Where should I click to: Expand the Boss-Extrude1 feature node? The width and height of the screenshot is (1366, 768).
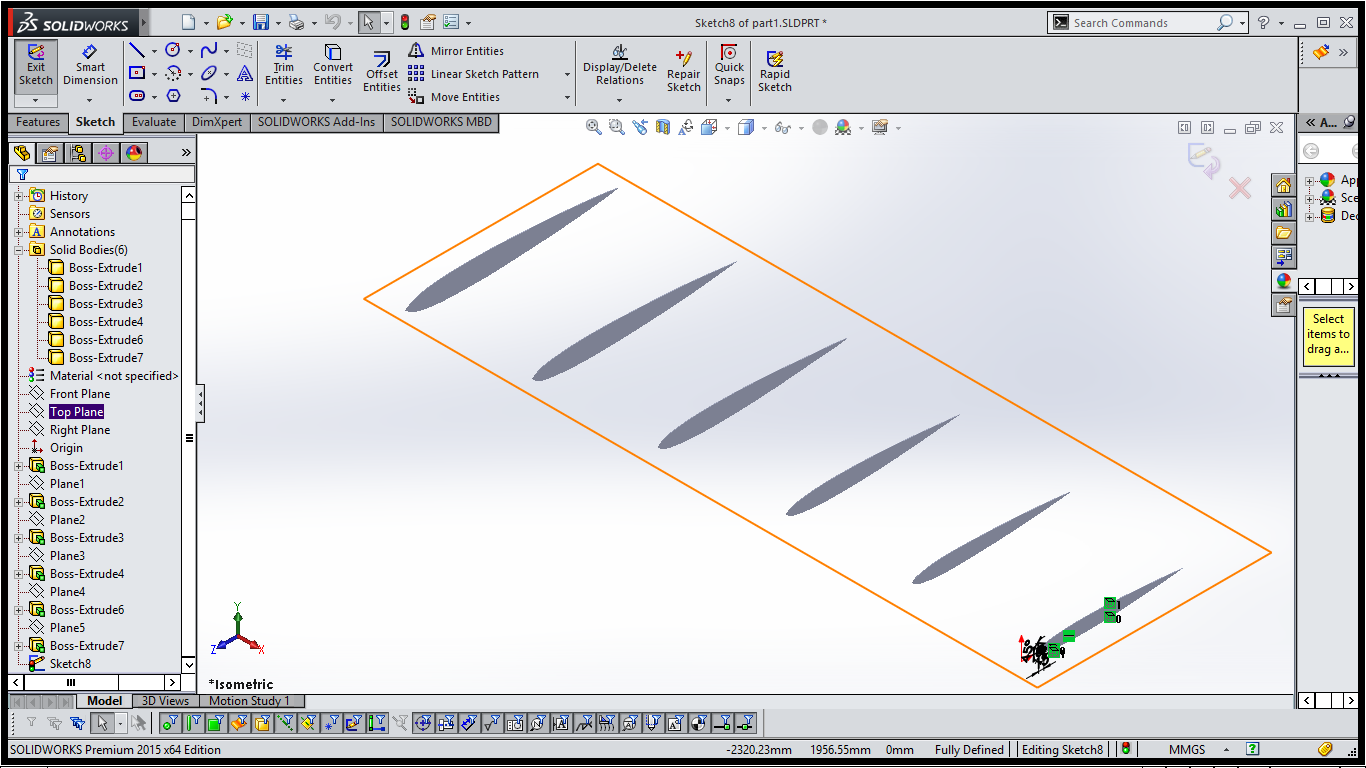coord(18,466)
